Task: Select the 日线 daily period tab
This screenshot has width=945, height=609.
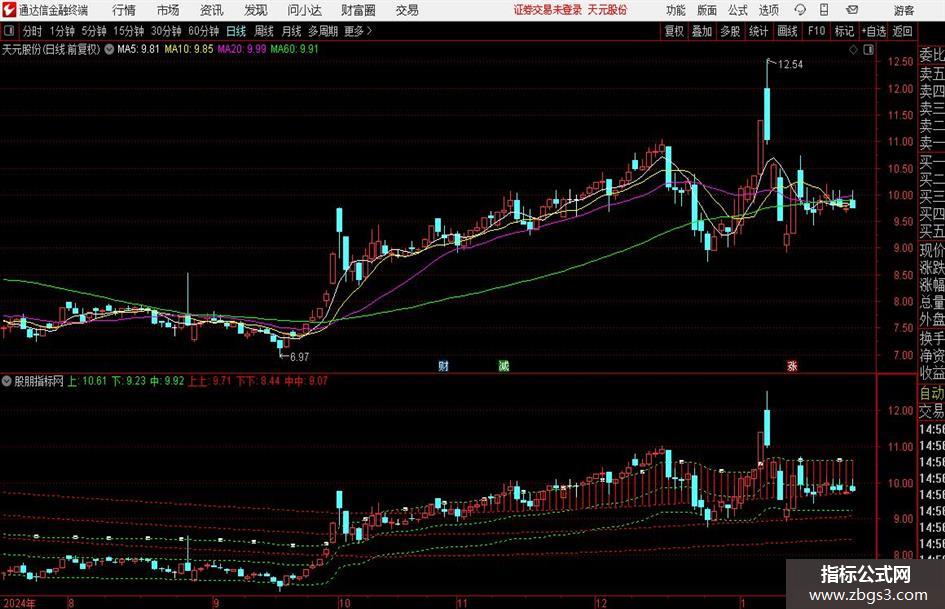Action: pyautogui.click(x=236, y=31)
